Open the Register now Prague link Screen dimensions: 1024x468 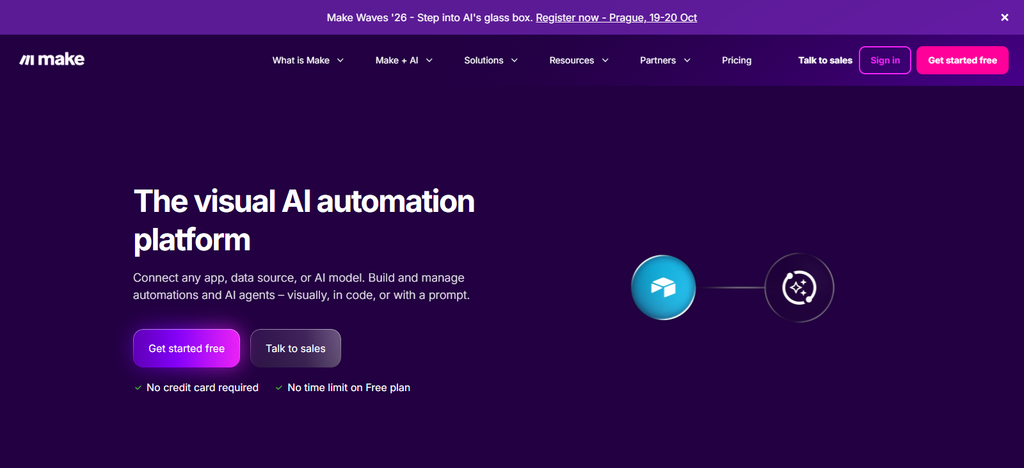tap(616, 18)
